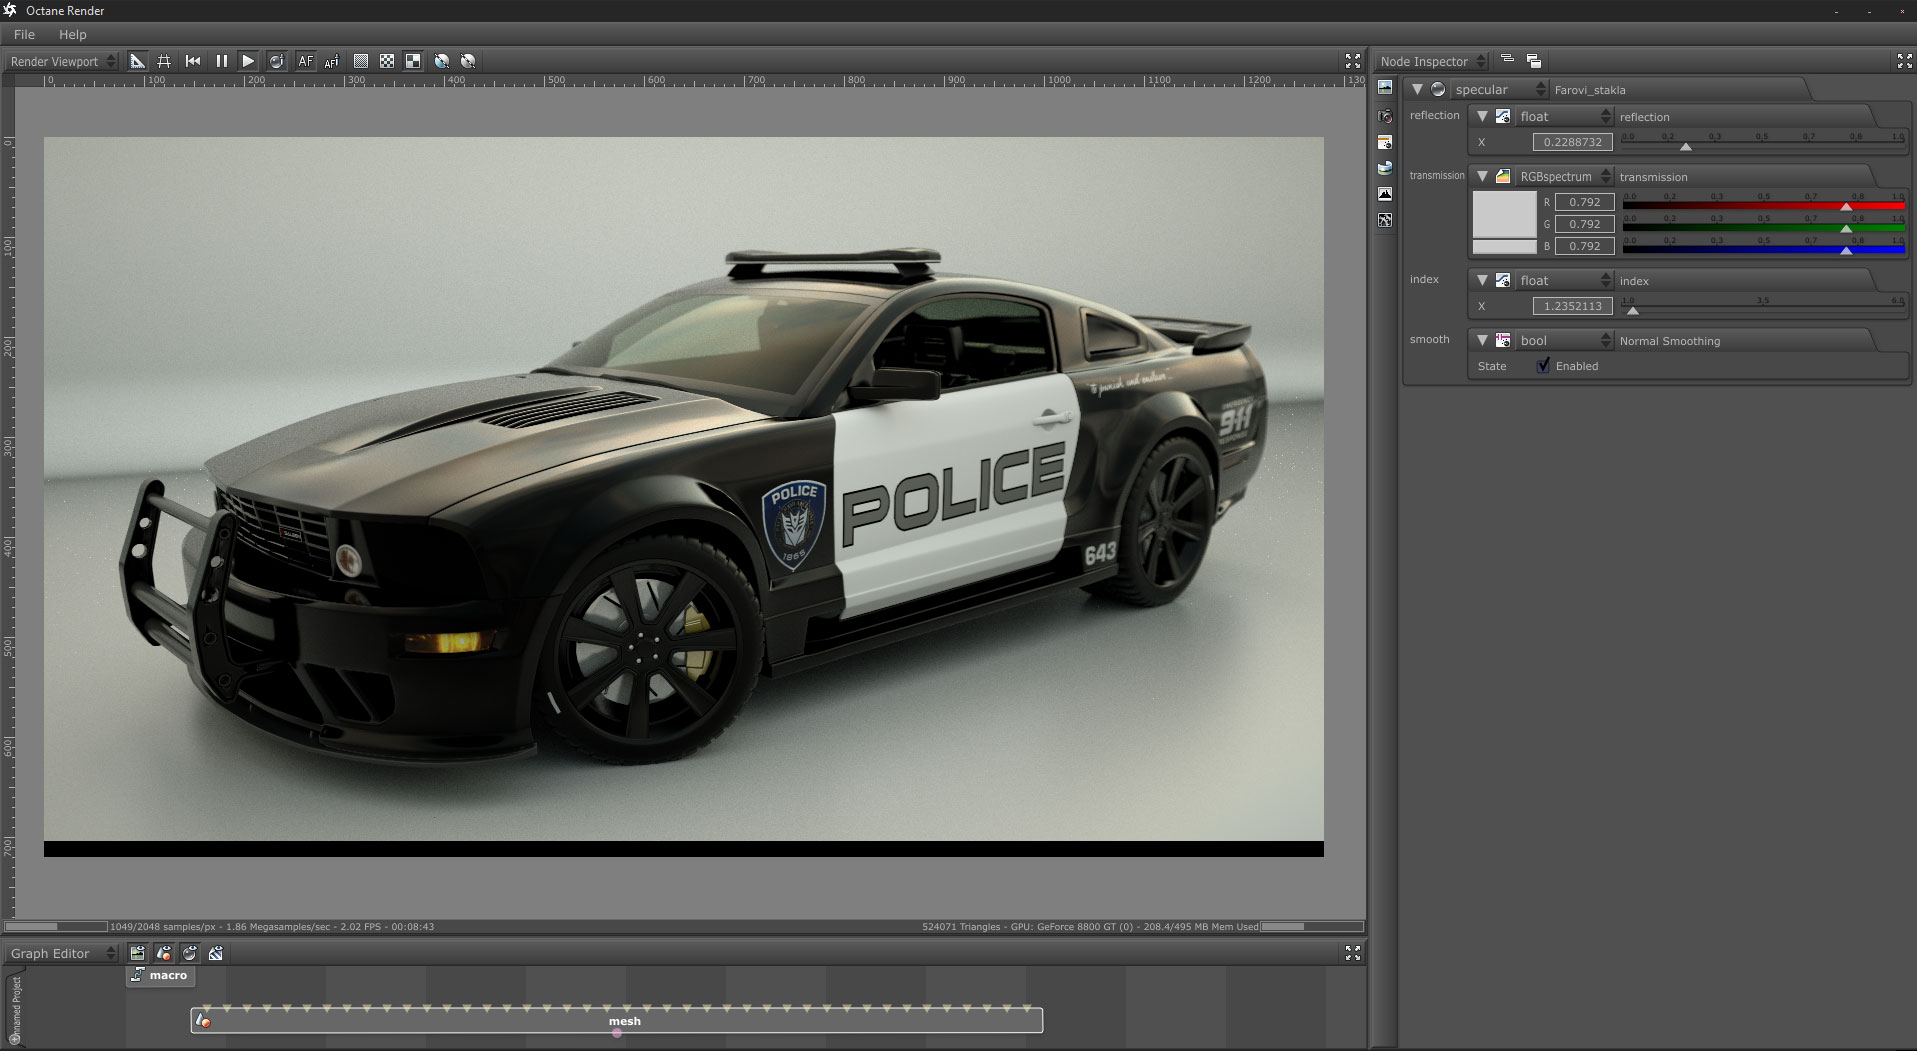Open the Help menu
This screenshot has height=1051, width=1917.
[73, 34]
